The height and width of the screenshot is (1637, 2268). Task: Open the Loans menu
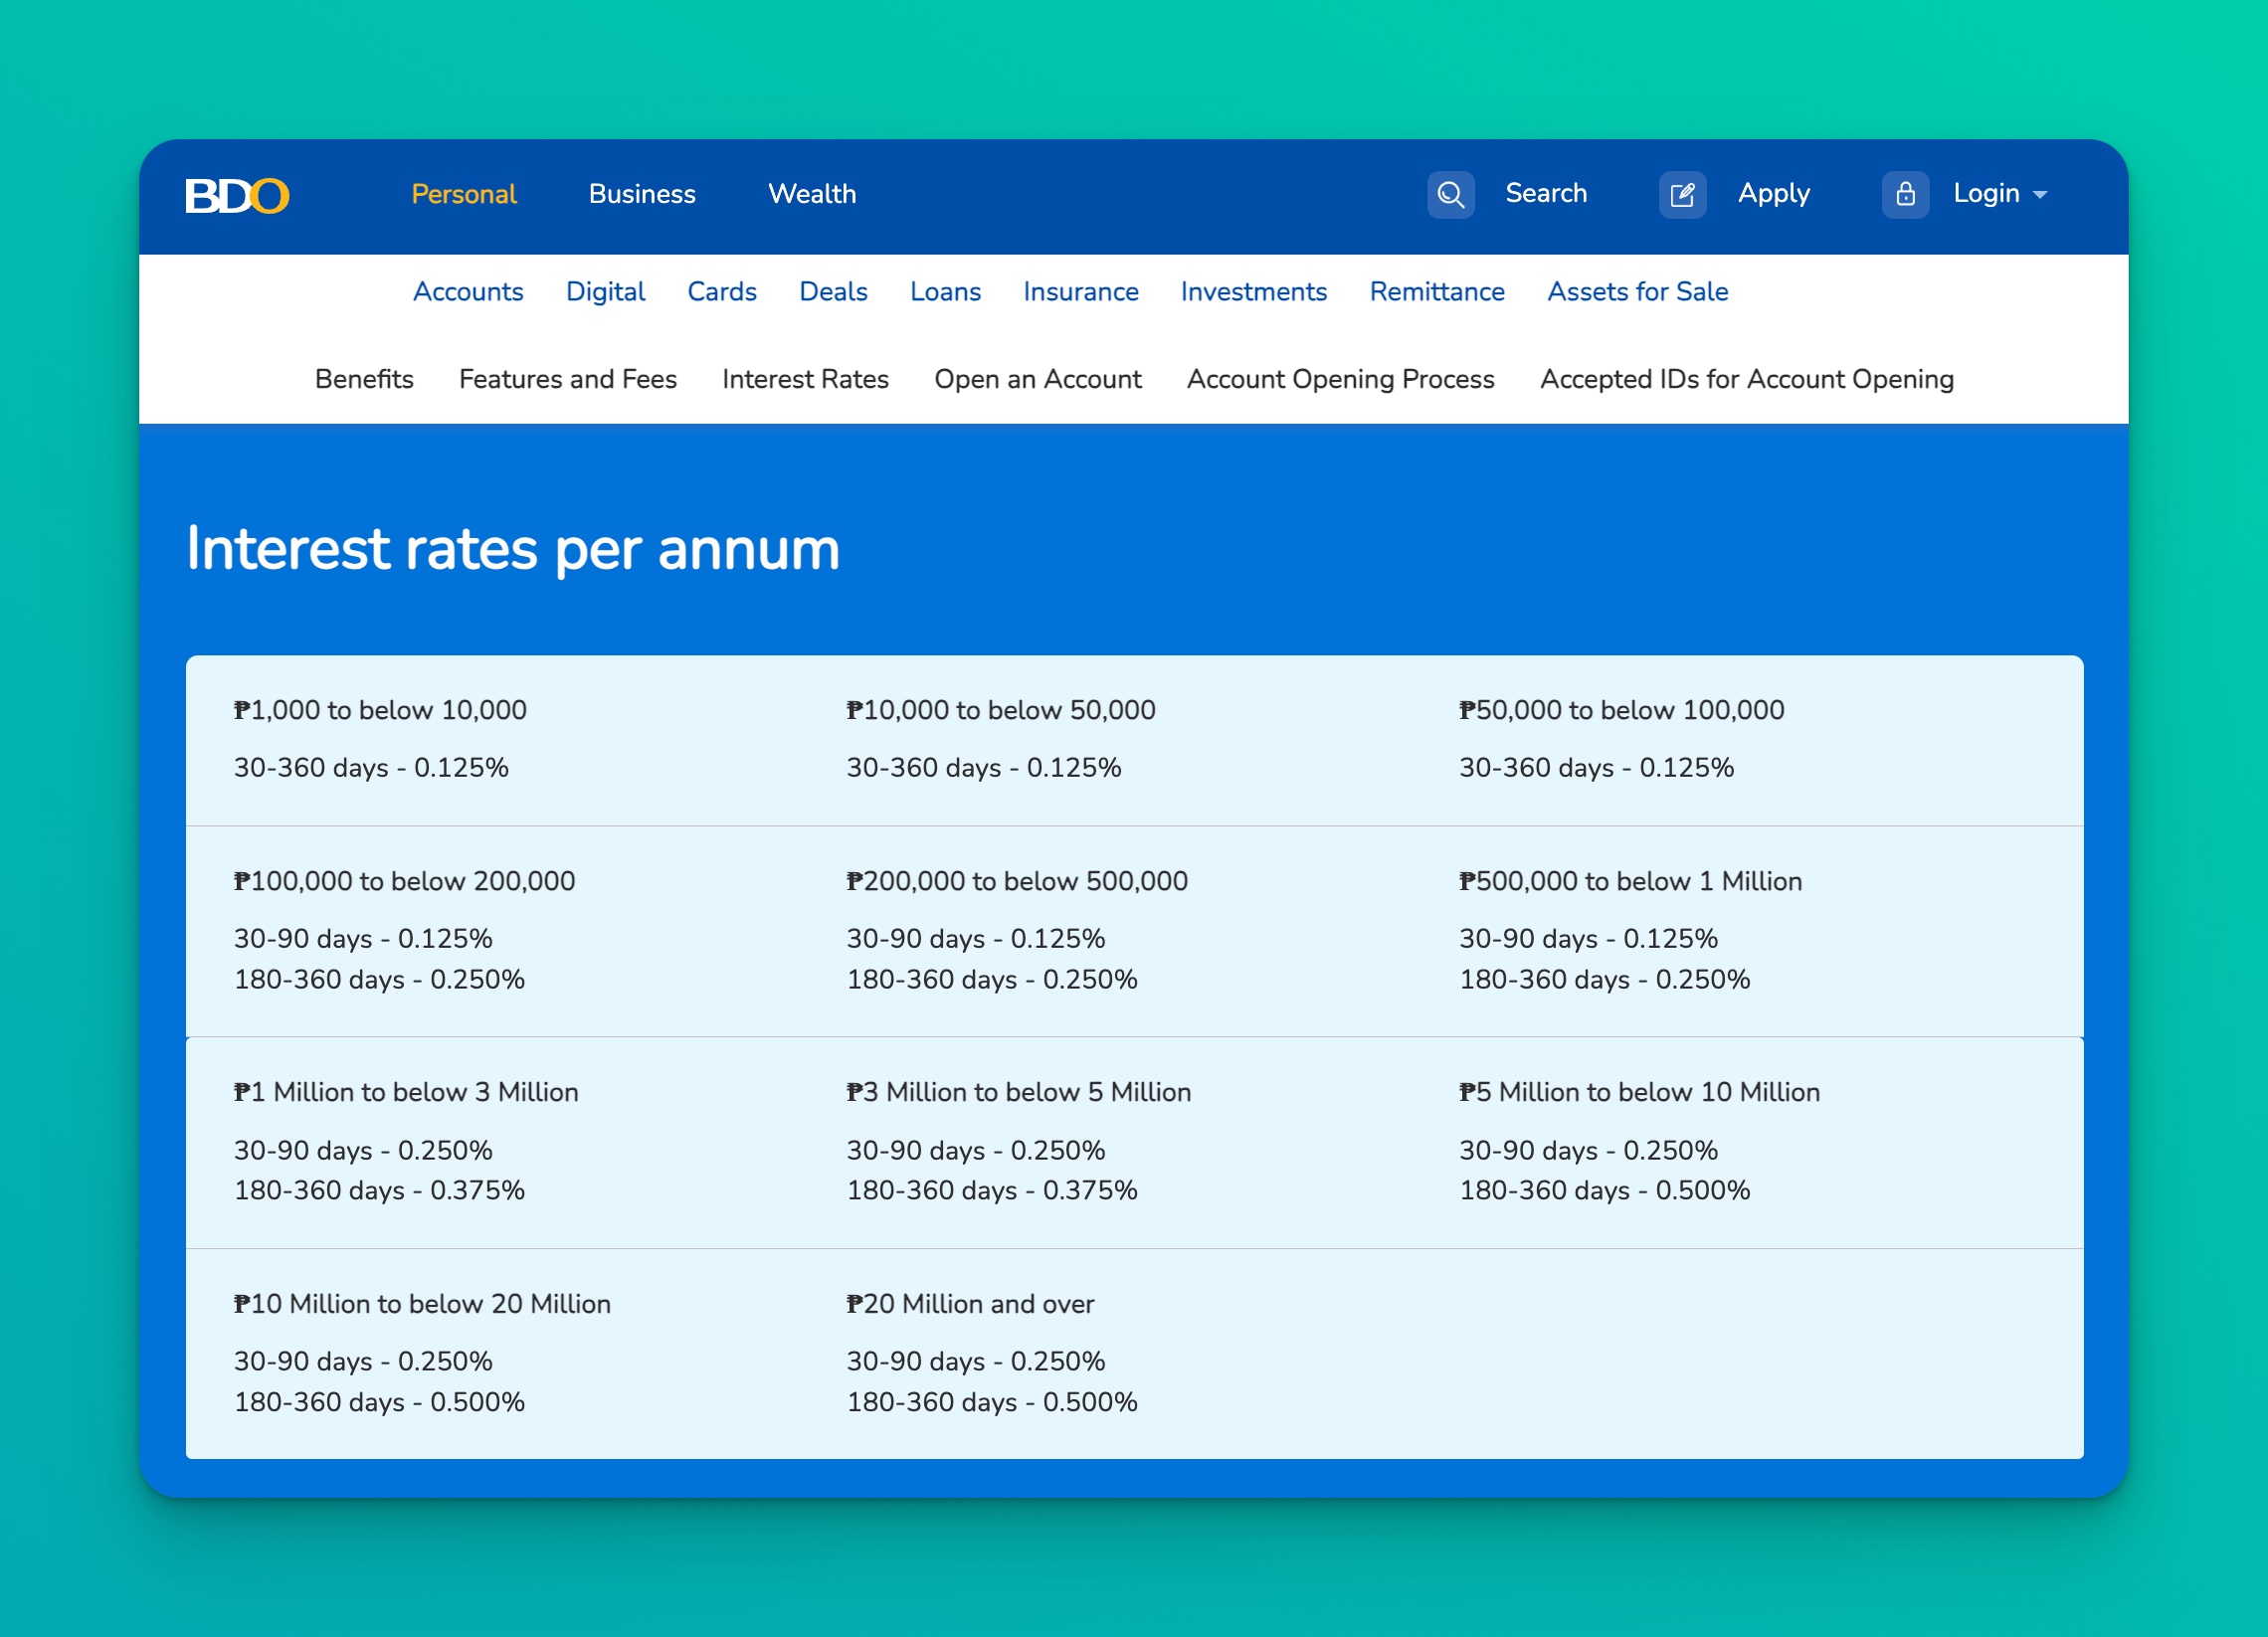coord(945,292)
